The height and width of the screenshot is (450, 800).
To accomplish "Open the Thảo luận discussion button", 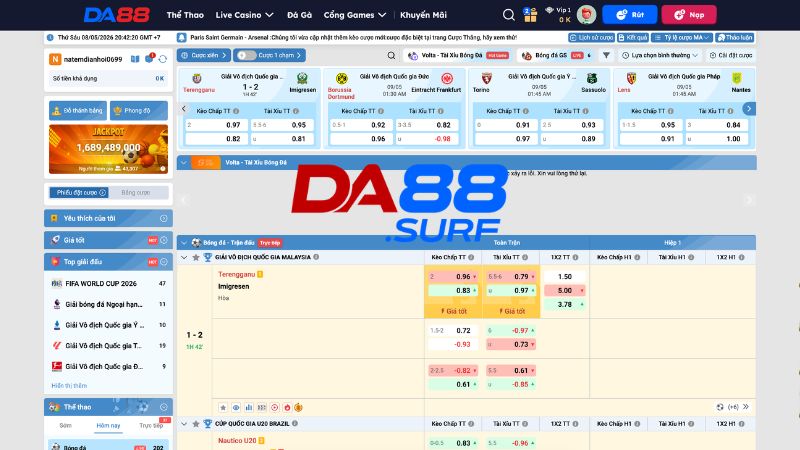I will tap(735, 38).
